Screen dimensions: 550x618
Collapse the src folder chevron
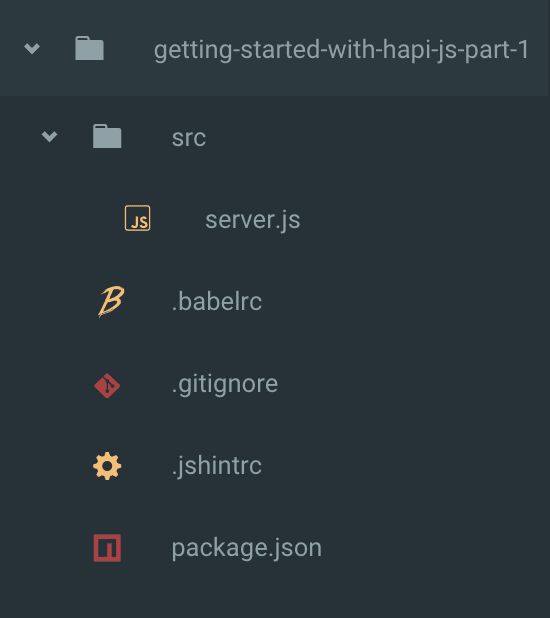[49, 136]
